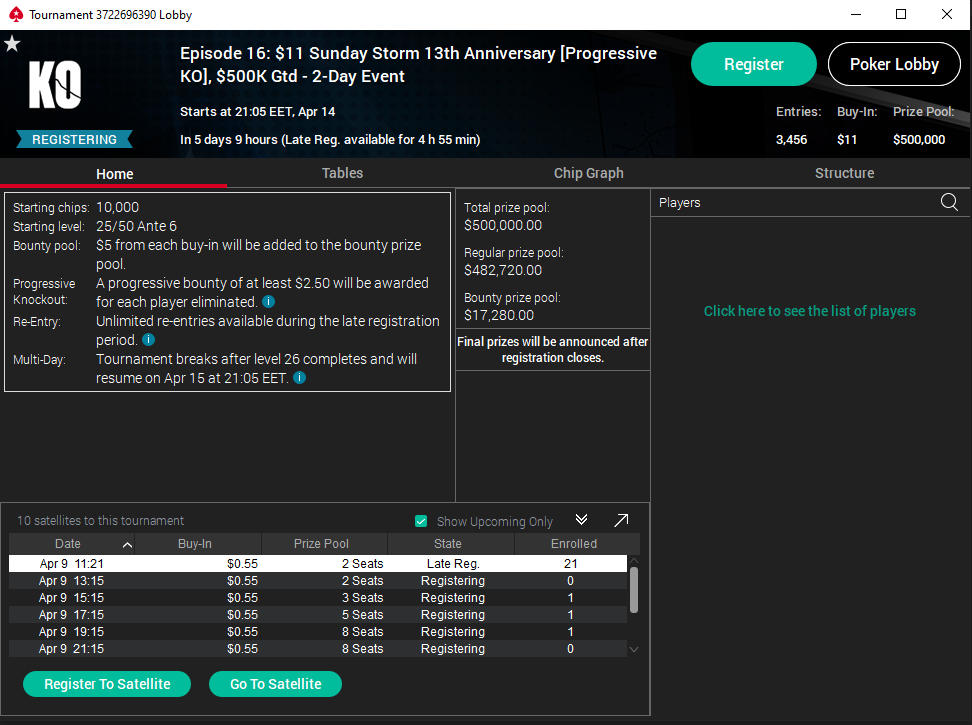Viewport: 972px width, 725px height.
Task: Click Go To Satellite button
Action: point(275,683)
